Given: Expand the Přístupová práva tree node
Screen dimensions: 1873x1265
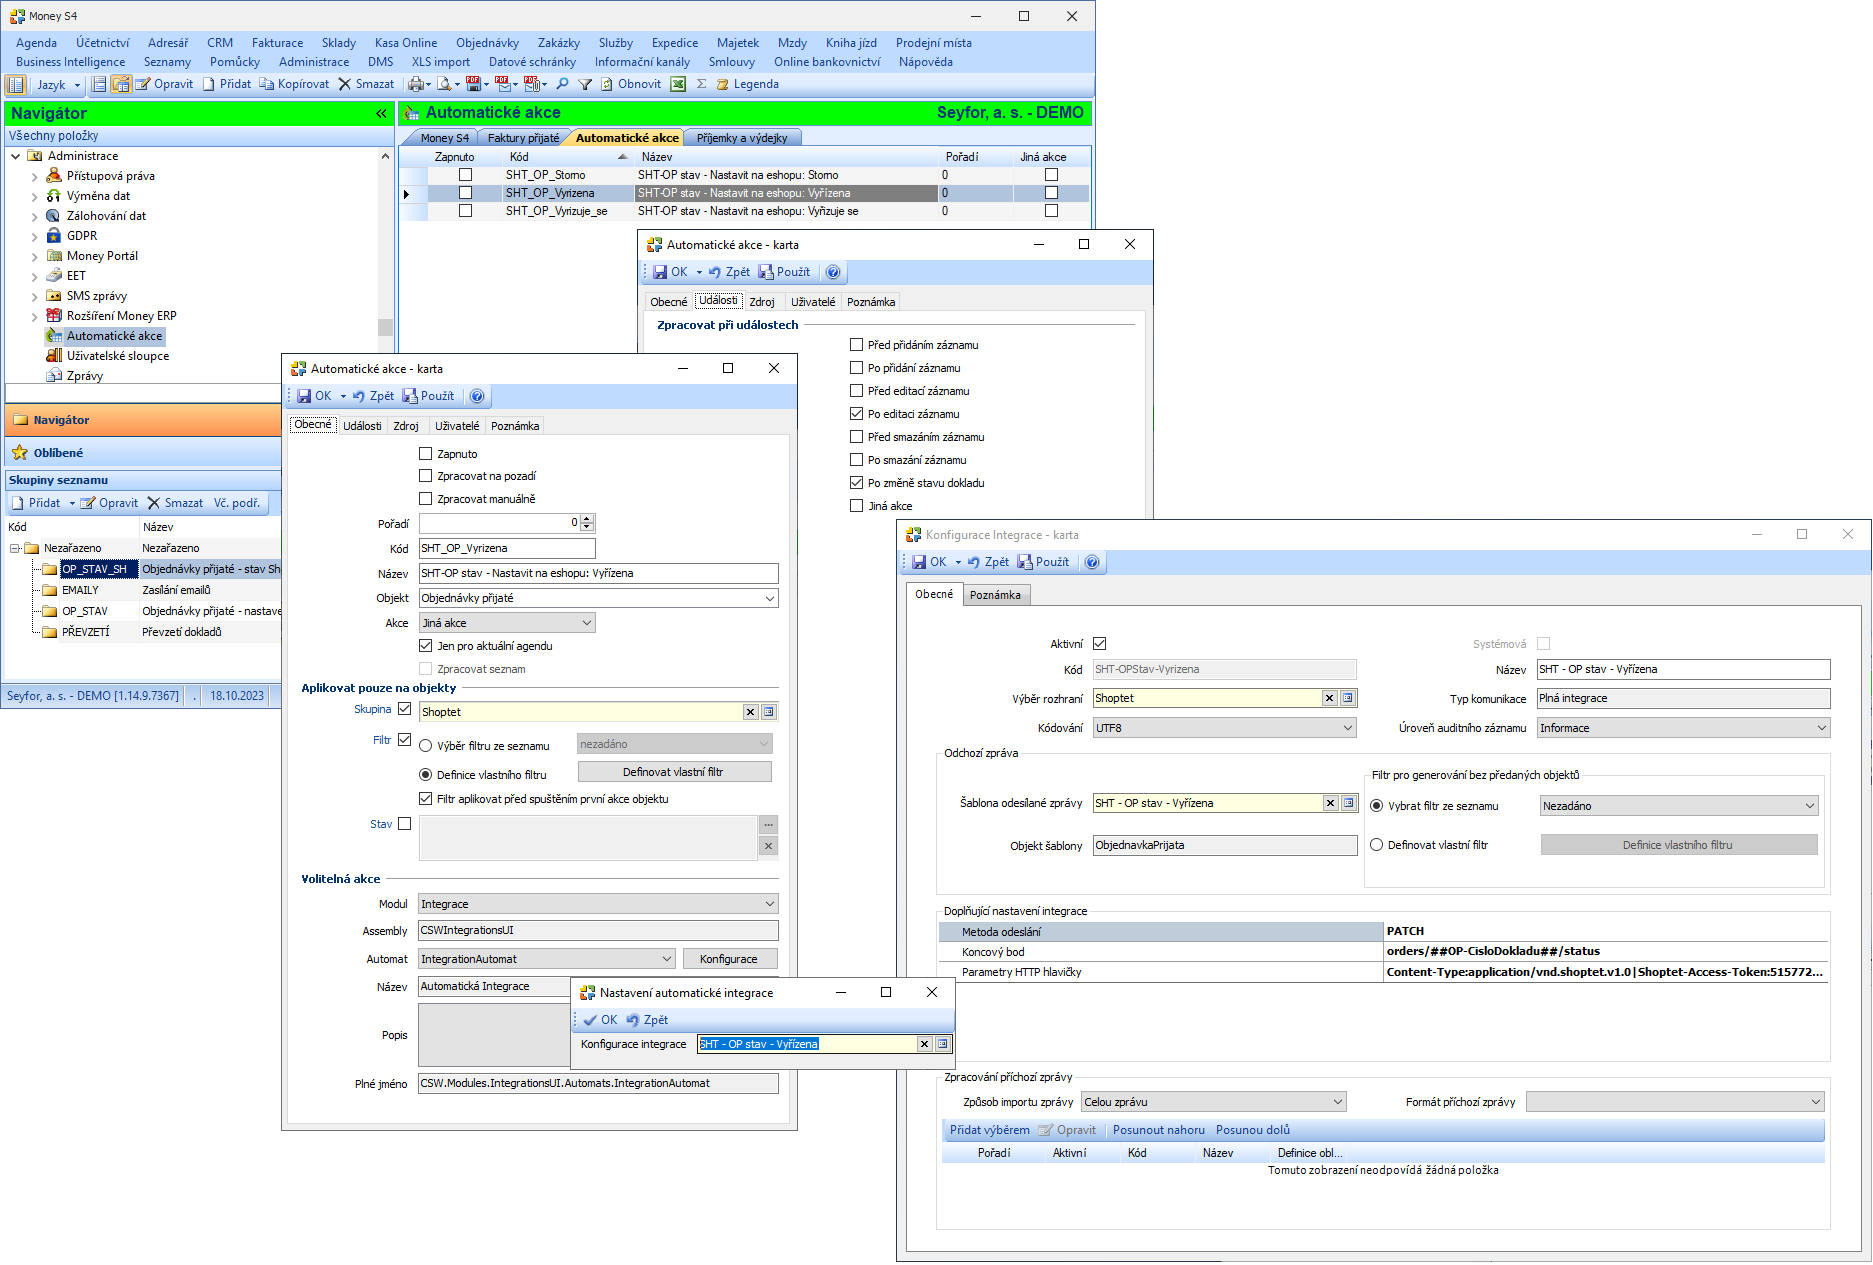Looking at the screenshot, I should [35, 176].
